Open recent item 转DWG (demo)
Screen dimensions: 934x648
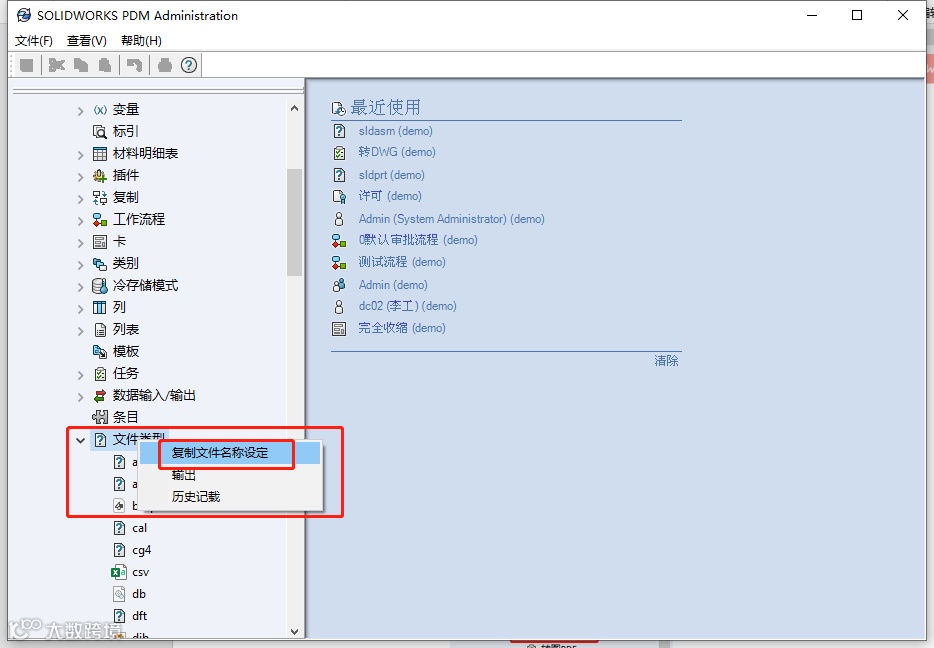point(397,152)
